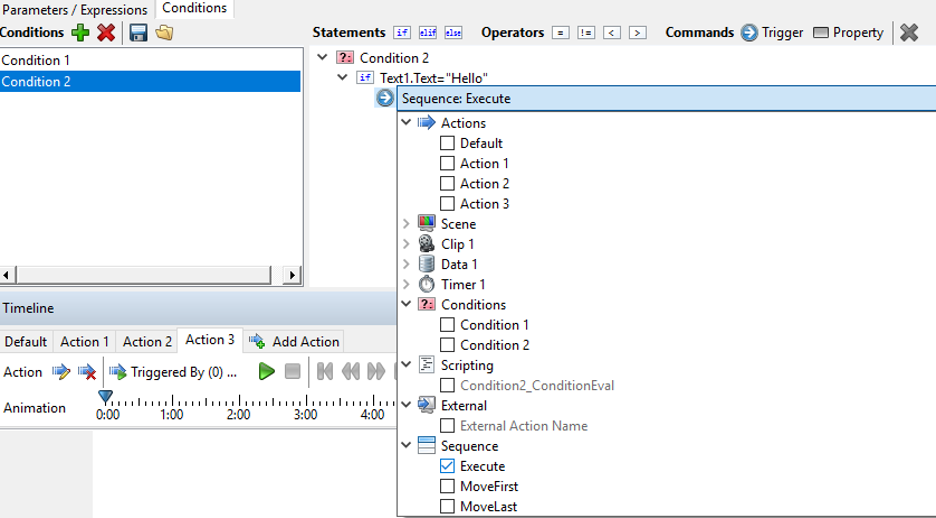Uncheck the Execute sequence checkbox

(x=447, y=467)
